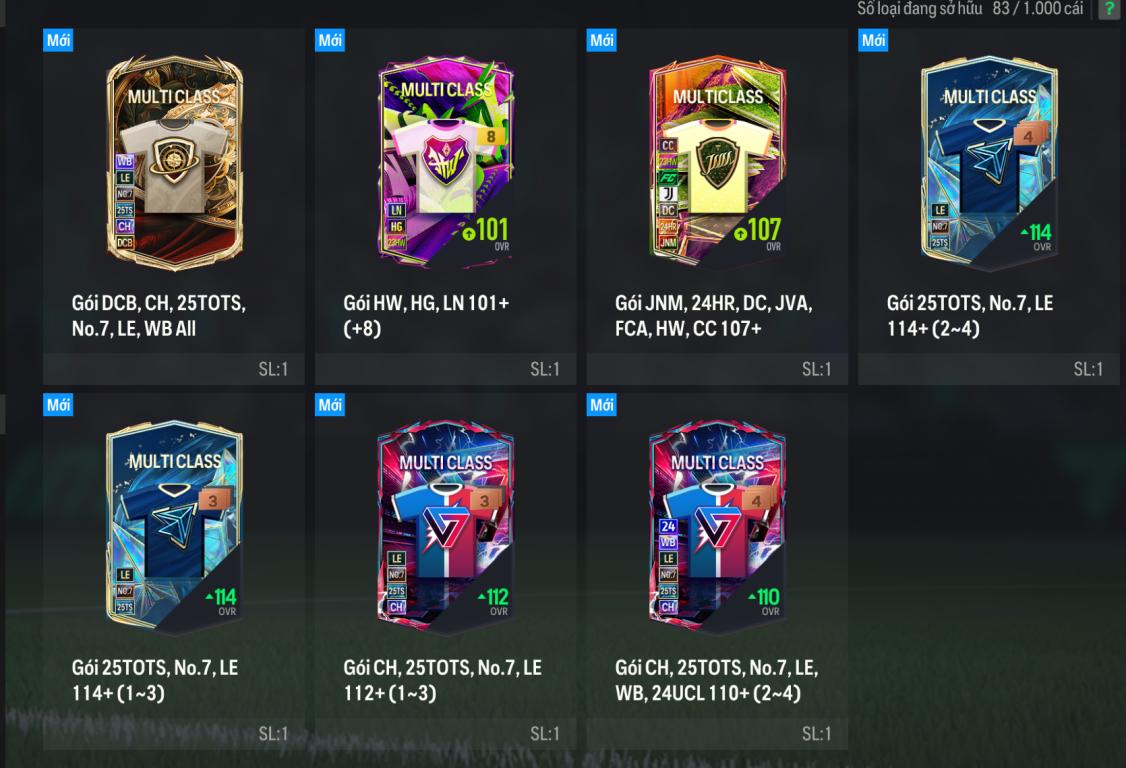This screenshot has height=768, width=1126.
Task: Click 'Gói JNM, 24HR, DC, JVA' title text
Action: coord(713,303)
